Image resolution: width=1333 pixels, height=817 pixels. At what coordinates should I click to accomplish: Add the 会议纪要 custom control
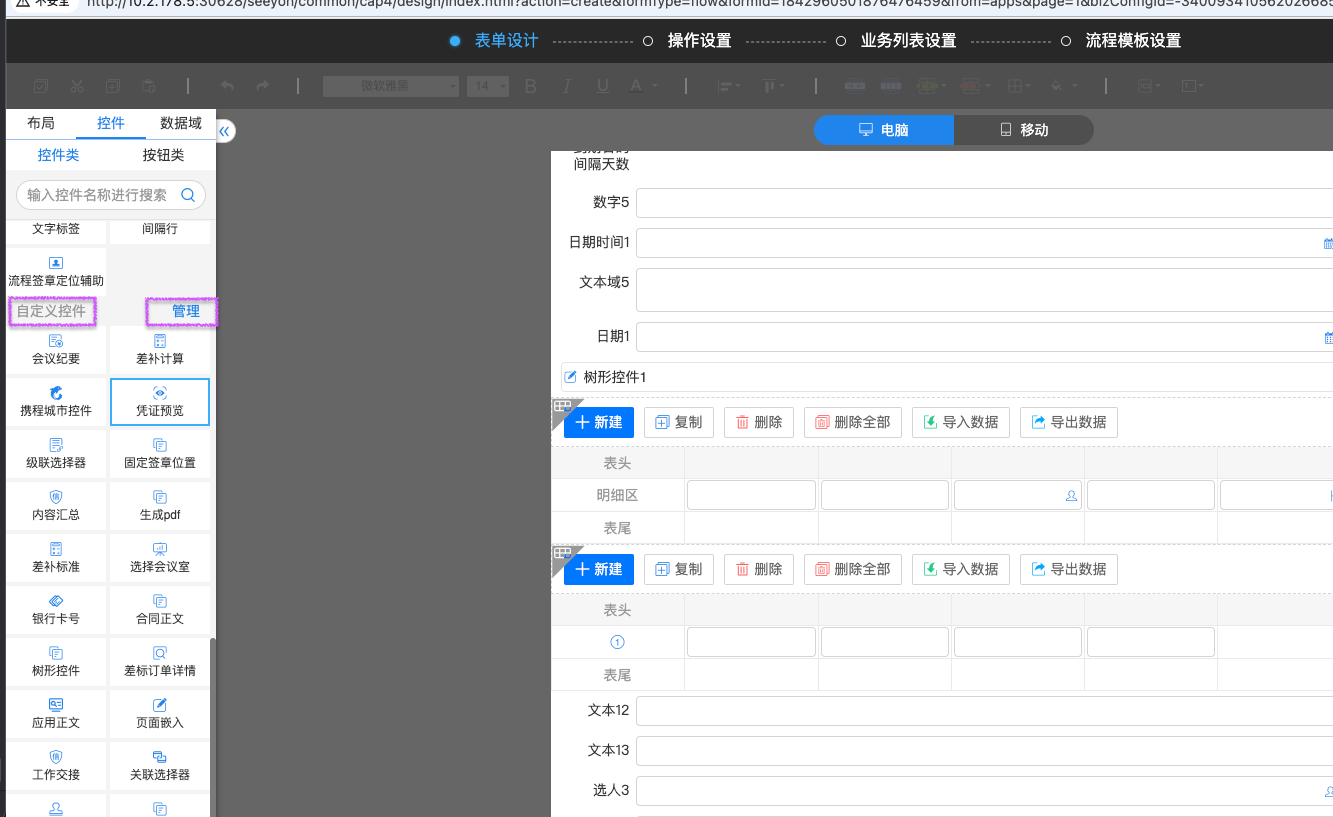point(56,350)
